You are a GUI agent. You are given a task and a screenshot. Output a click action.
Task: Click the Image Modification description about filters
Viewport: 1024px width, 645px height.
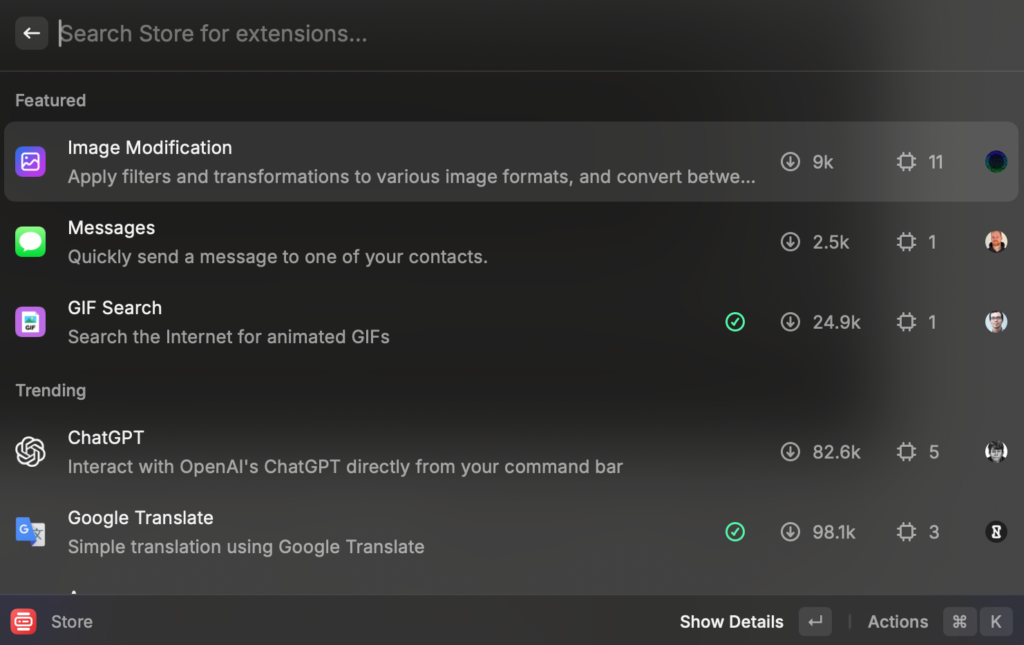tap(411, 177)
